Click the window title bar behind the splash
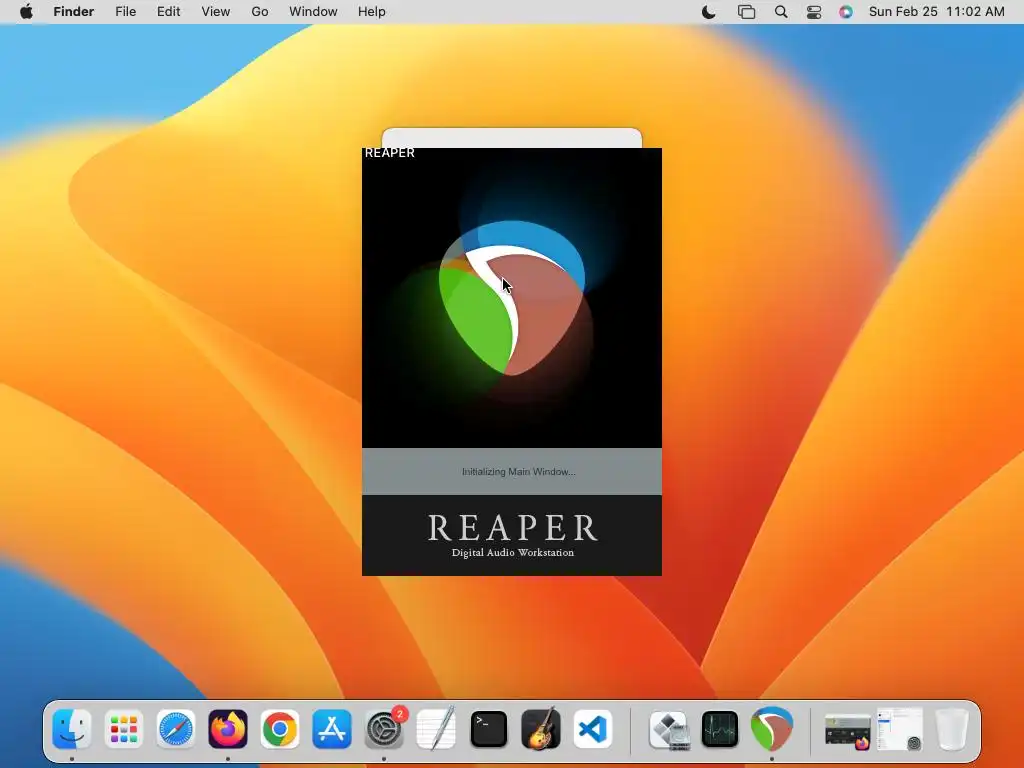Image resolution: width=1024 pixels, height=768 pixels. (x=512, y=138)
